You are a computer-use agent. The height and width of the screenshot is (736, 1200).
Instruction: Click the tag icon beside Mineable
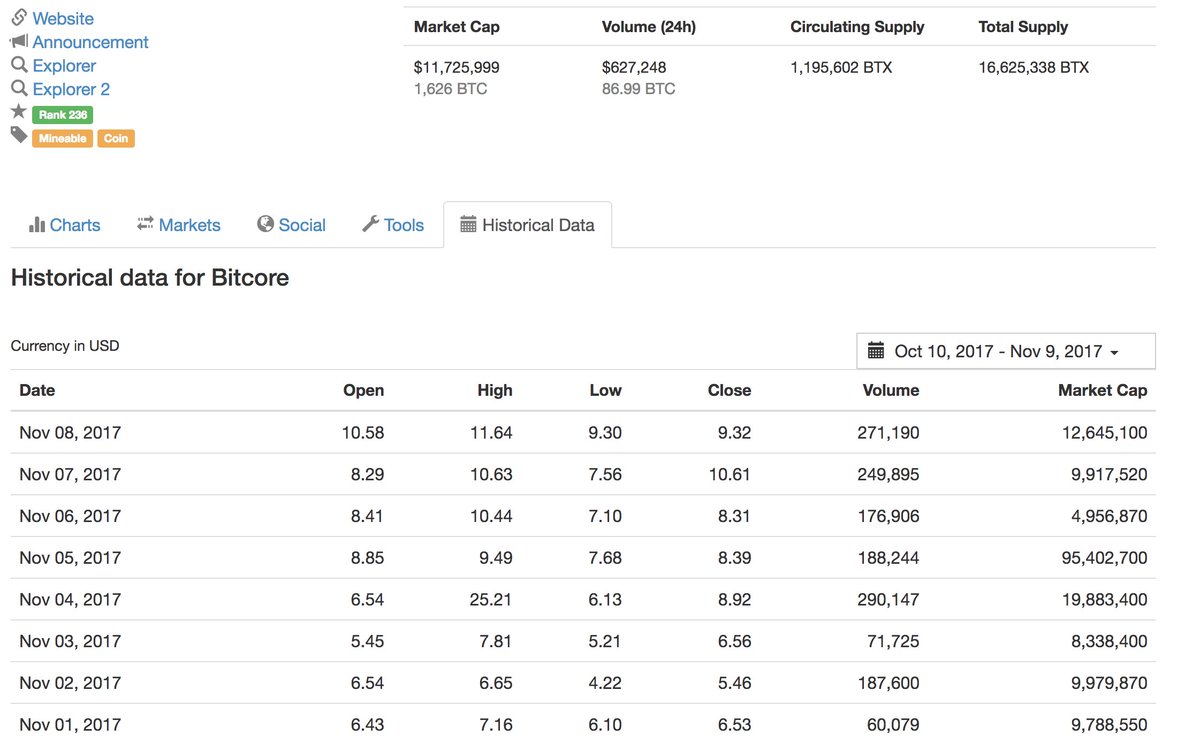point(19,136)
